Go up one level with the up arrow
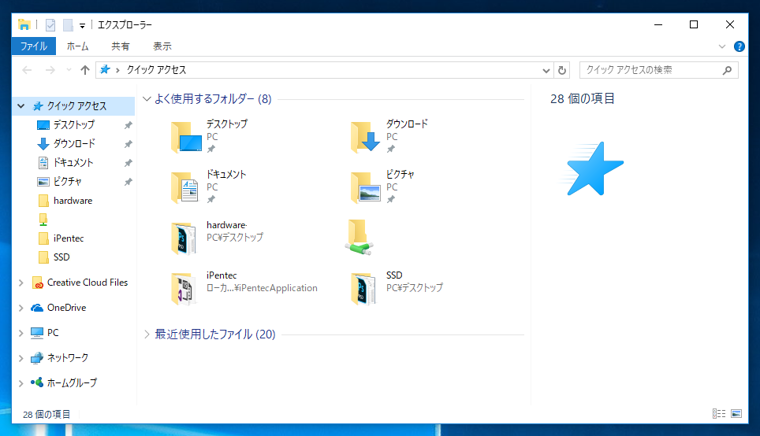This screenshot has width=760, height=436. point(85,70)
